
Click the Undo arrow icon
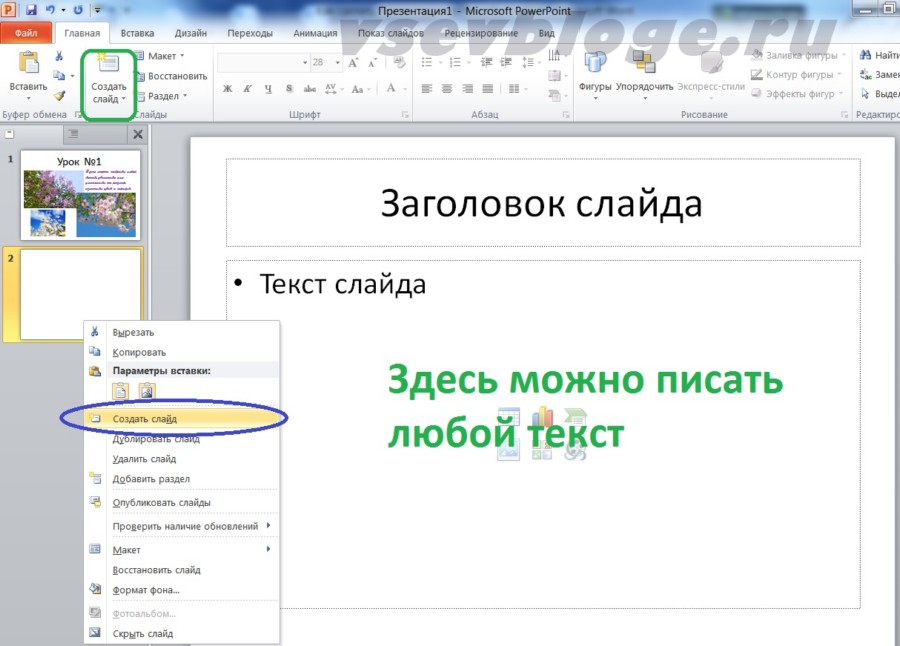point(50,10)
